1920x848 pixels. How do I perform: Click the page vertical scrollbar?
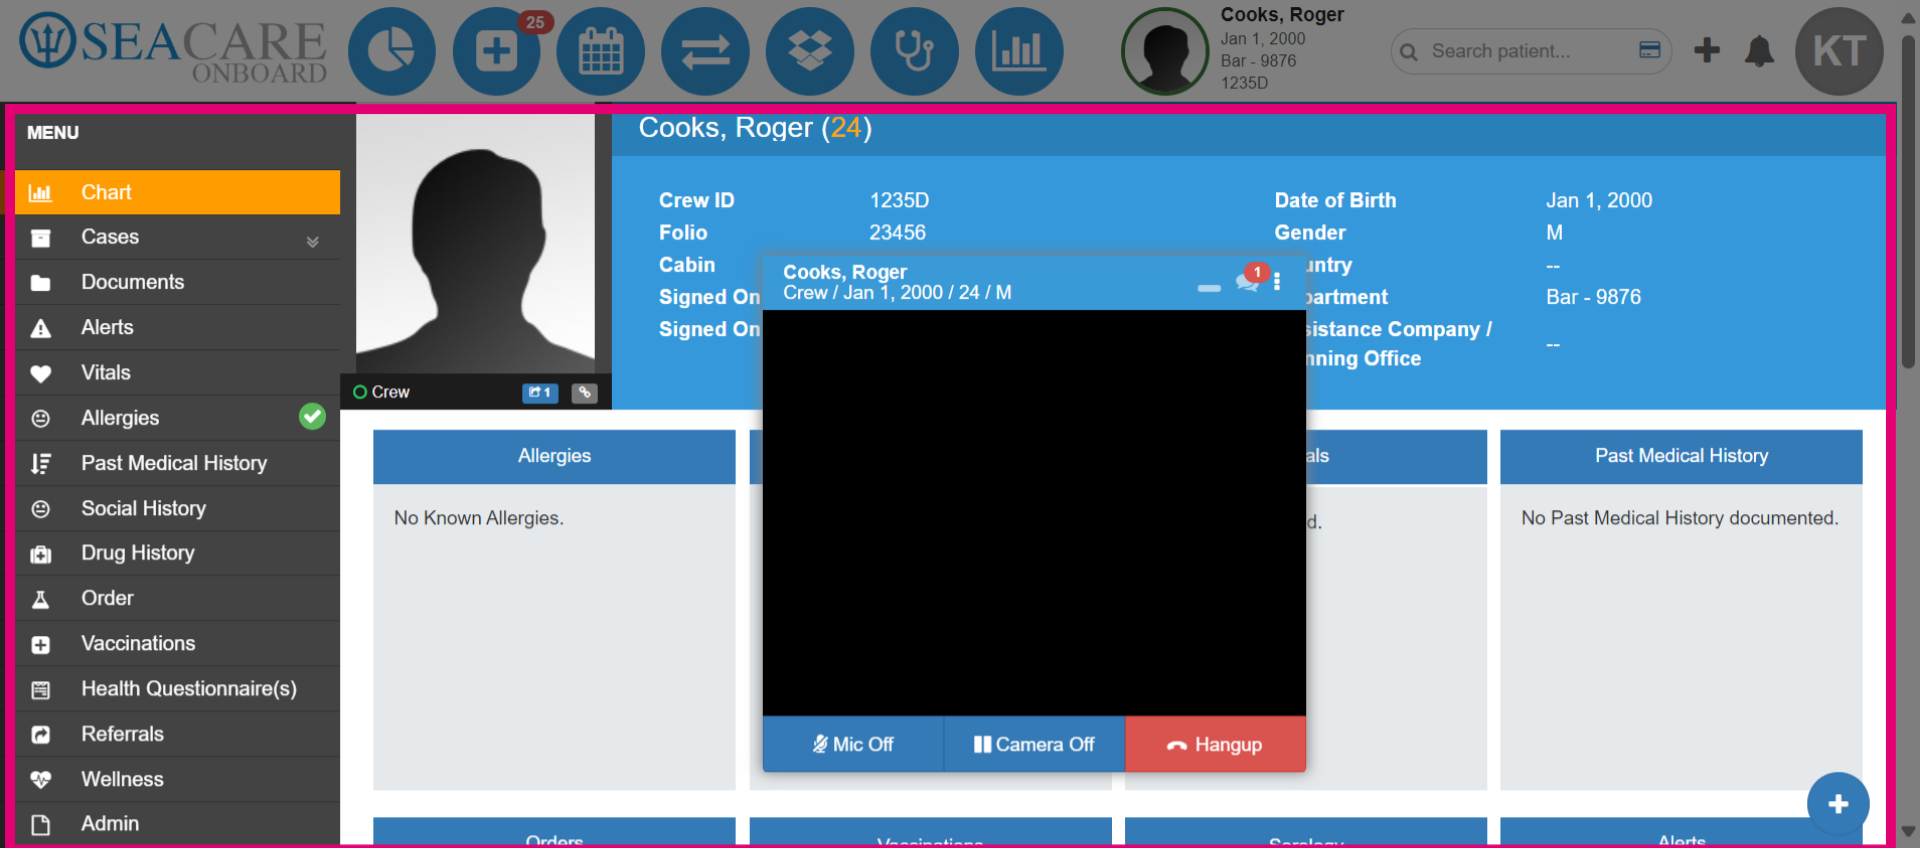click(1908, 200)
